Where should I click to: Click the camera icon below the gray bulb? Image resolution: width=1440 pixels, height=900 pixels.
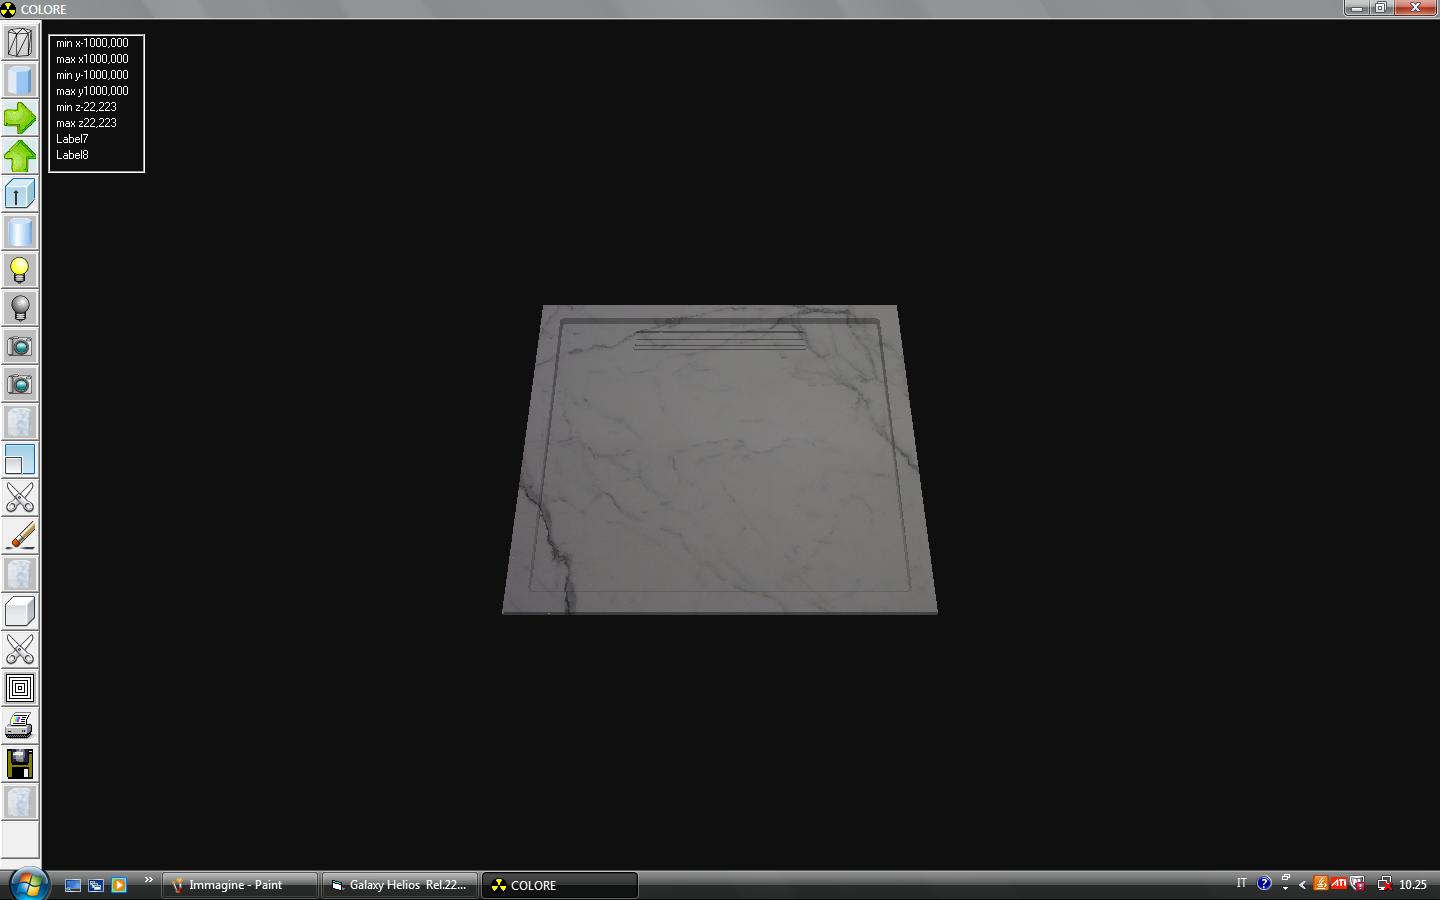[x=20, y=346]
